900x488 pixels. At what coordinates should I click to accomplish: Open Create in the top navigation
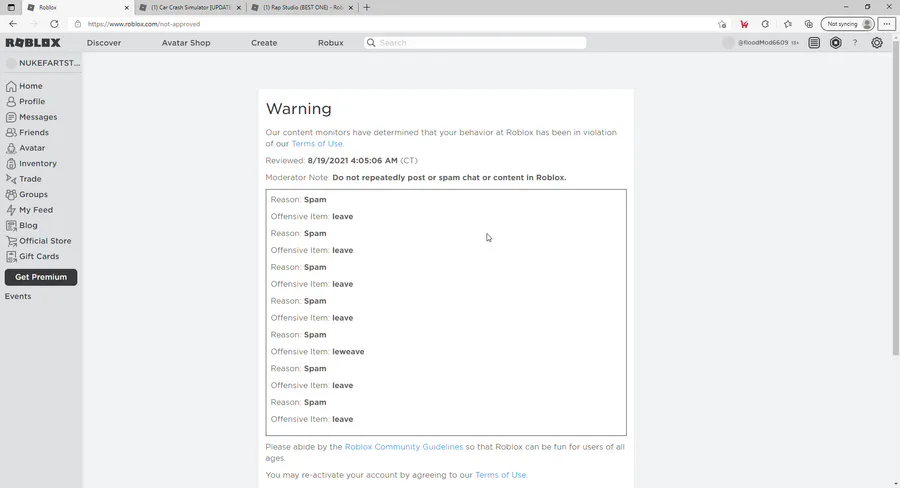(264, 42)
